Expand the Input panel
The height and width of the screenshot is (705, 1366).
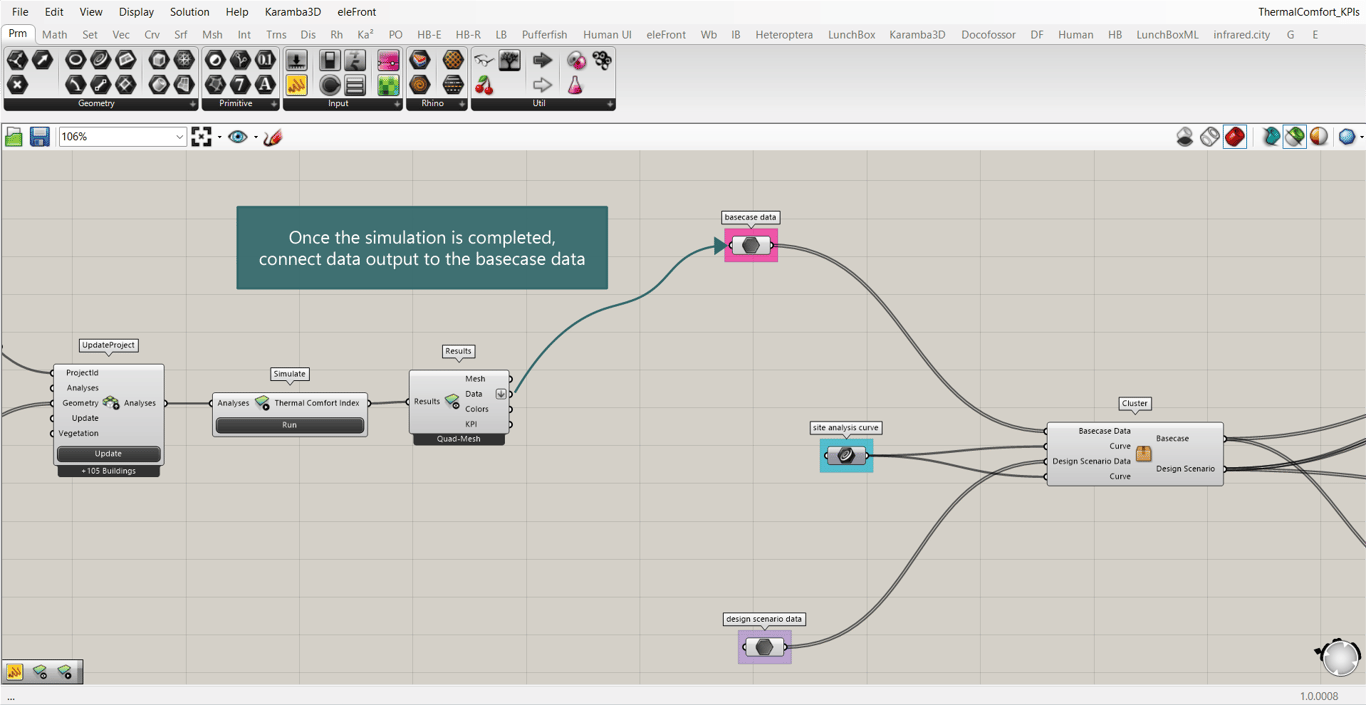(397, 104)
